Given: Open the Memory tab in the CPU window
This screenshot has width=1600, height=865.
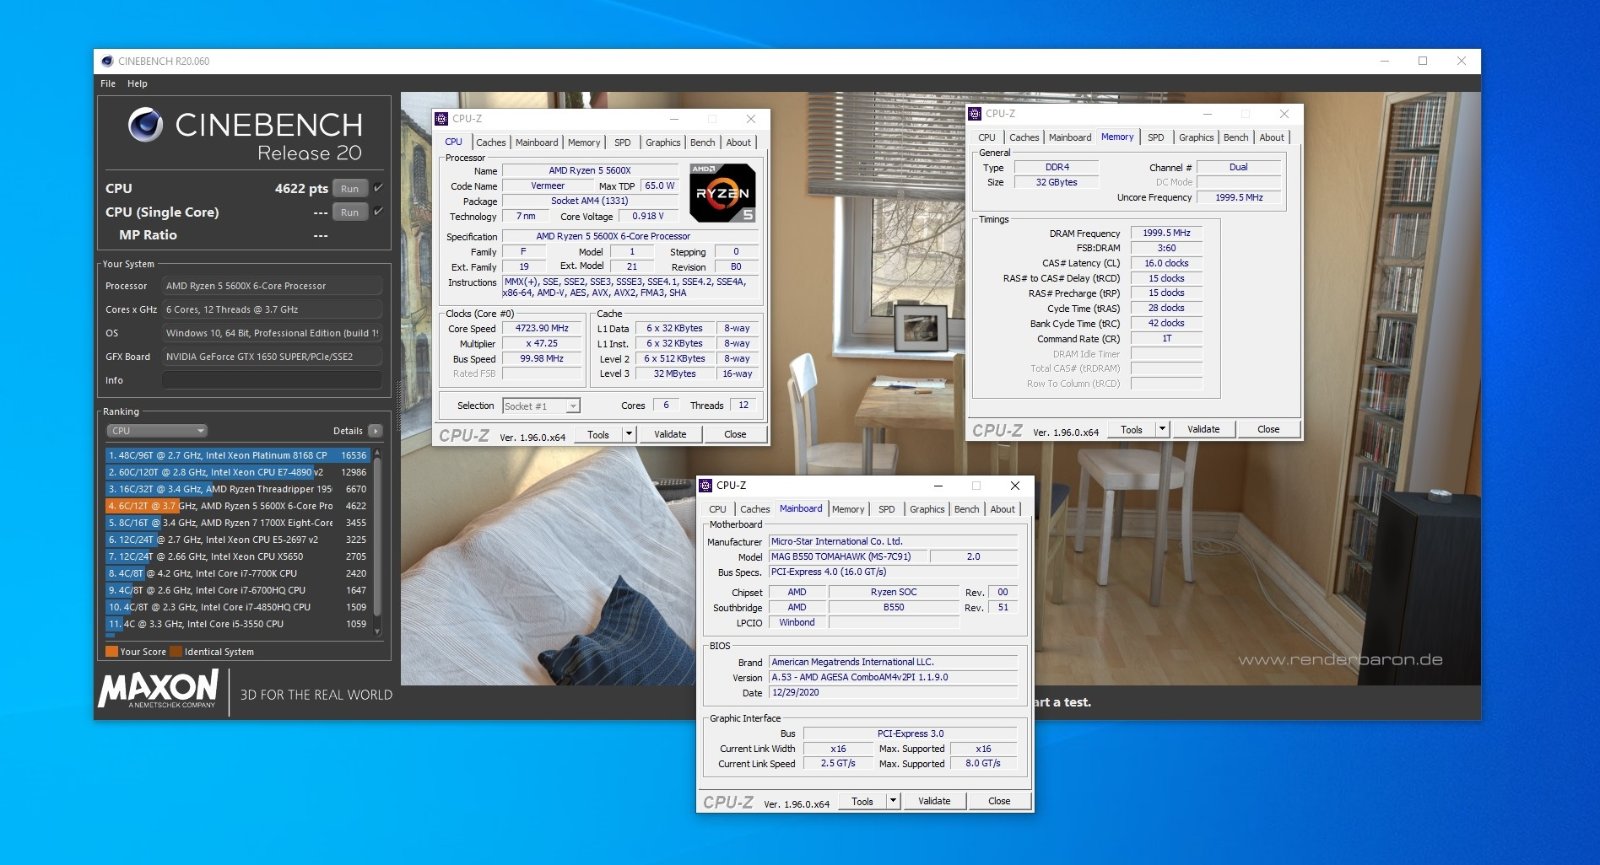Looking at the screenshot, I should tap(584, 143).
